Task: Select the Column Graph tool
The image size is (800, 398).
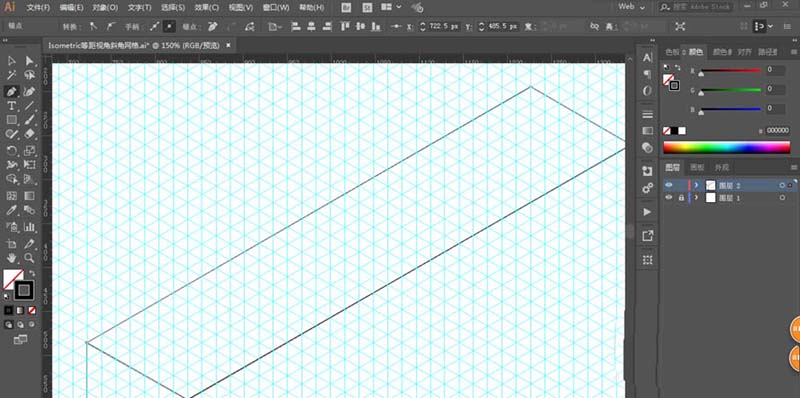Action: click(x=30, y=227)
